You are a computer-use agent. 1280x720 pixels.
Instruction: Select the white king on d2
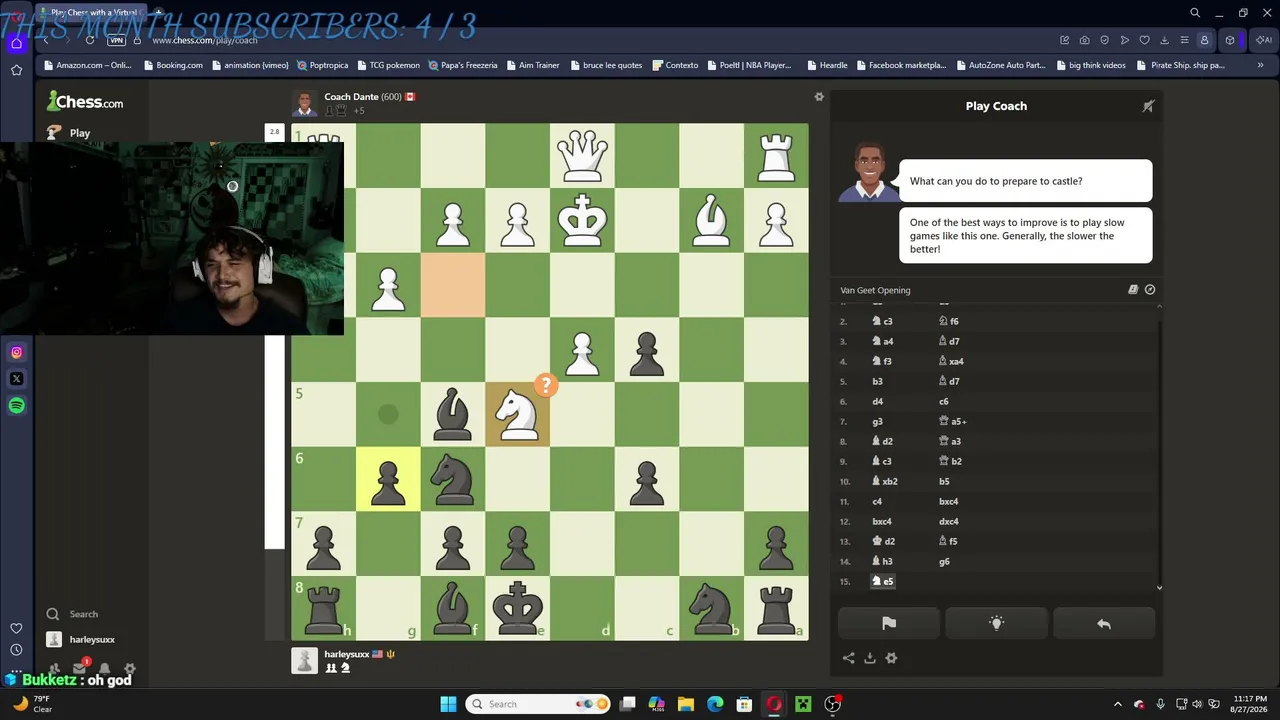[582, 221]
